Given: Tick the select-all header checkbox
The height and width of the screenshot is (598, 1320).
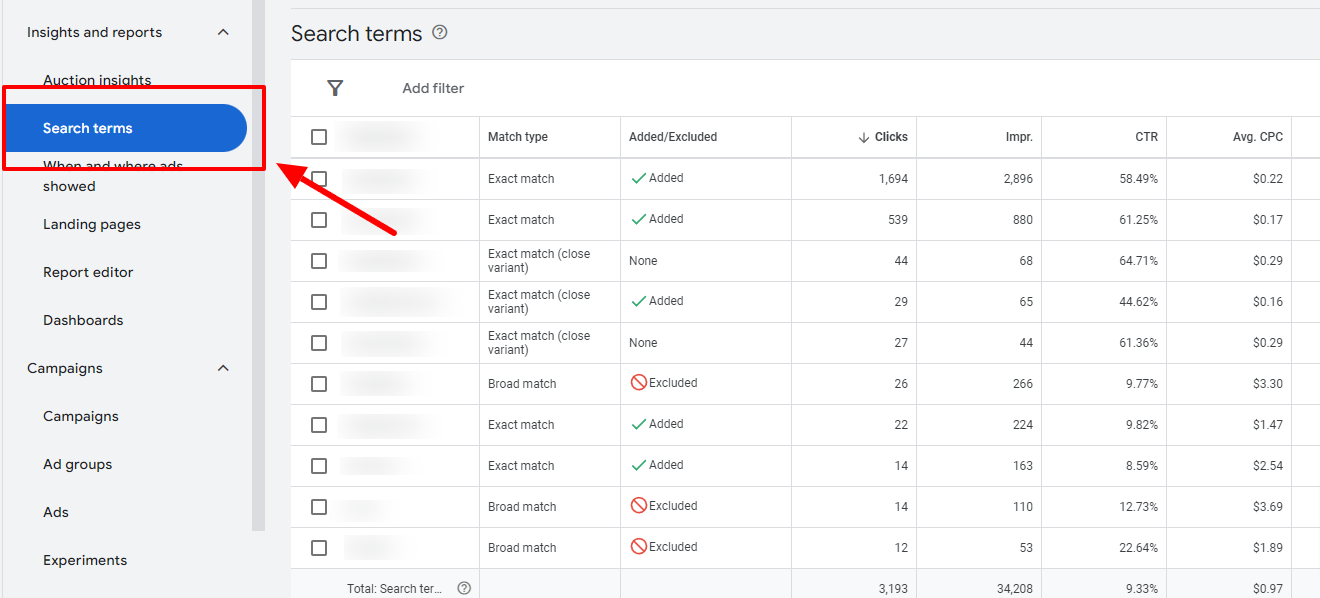Looking at the screenshot, I should tap(319, 137).
